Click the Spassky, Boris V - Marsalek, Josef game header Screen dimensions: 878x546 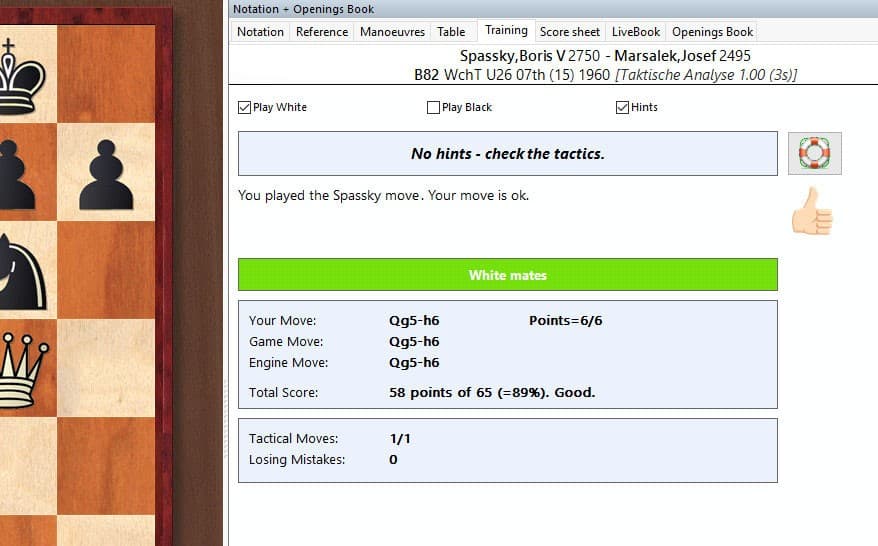[x=605, y=56]
